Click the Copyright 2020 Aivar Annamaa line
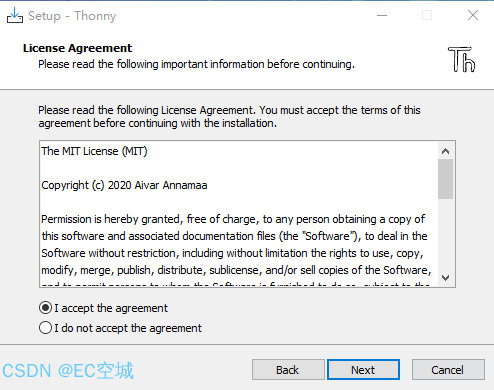Image resolution: width=494 pixels, height=390 pixels. coord(124,185)
